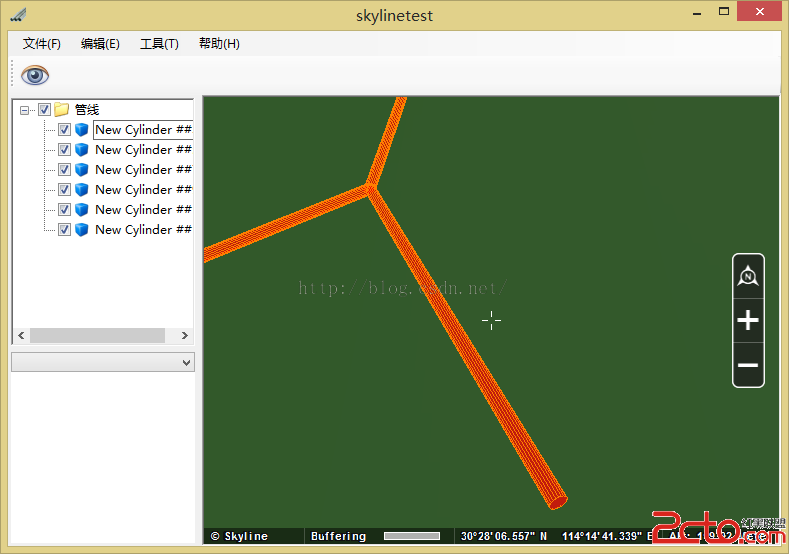Select the first New Cylinder tree item
Viewport: 789px width, 554px height.
143,130
